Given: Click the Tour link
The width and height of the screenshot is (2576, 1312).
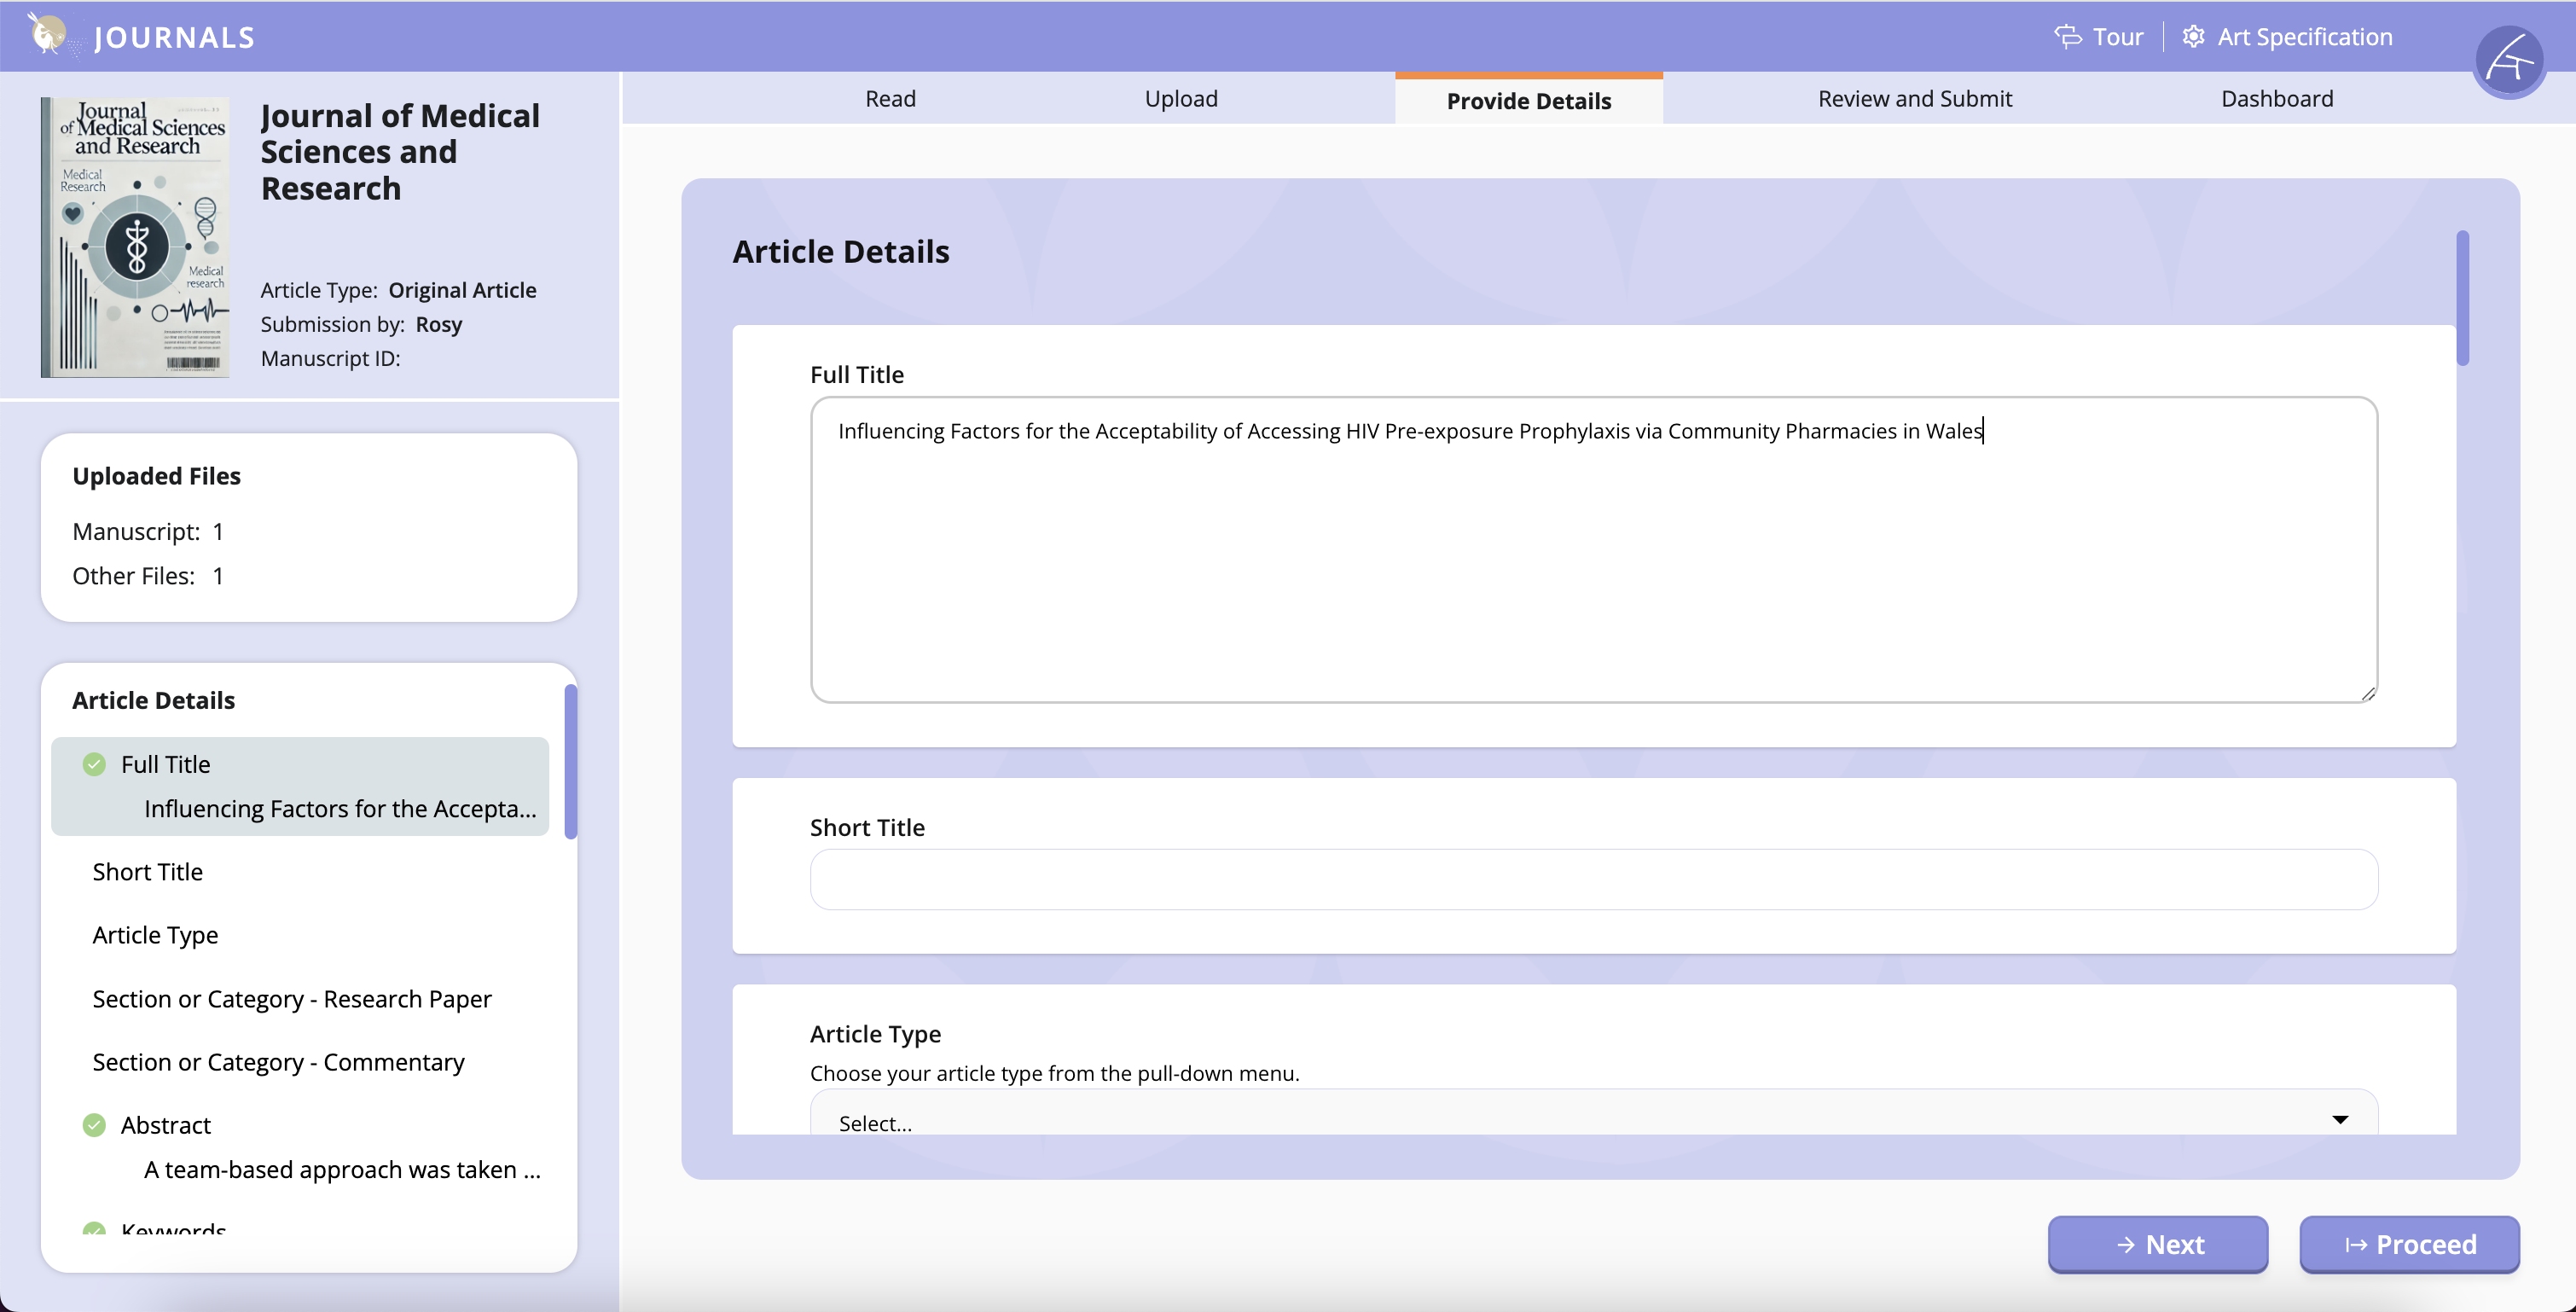Looking at the screenshot, I should coord(2118,37).
